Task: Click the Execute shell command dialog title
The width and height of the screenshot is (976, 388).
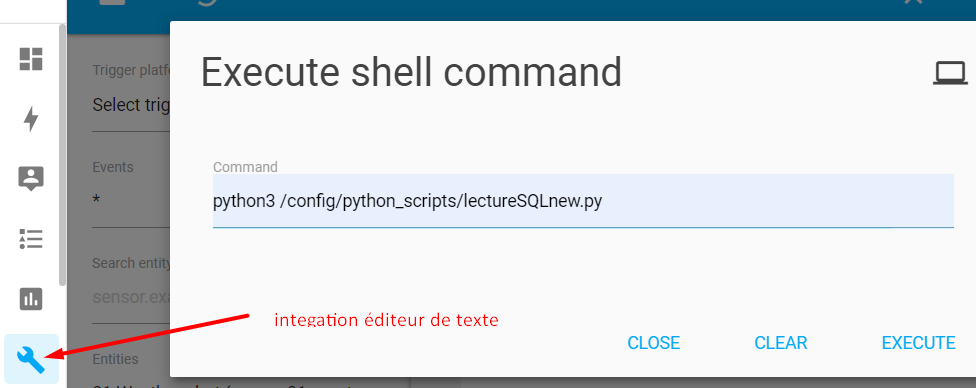Action: click(411, 73)
